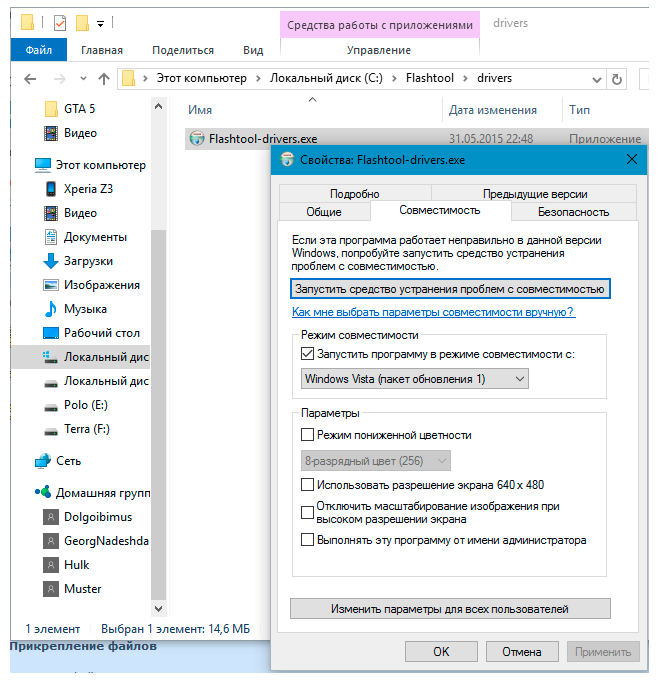Click the Рабочий стол desktop icon

[x=51, y=333]
